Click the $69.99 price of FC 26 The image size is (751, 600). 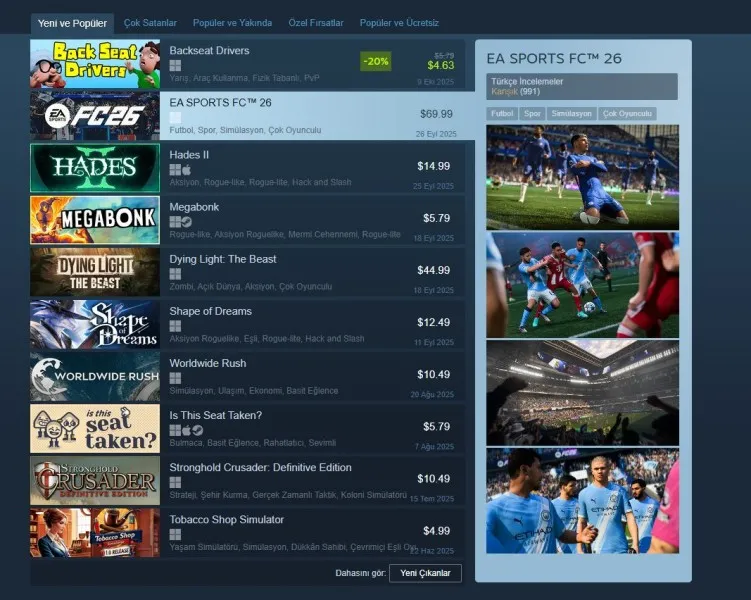pos(436,114)
